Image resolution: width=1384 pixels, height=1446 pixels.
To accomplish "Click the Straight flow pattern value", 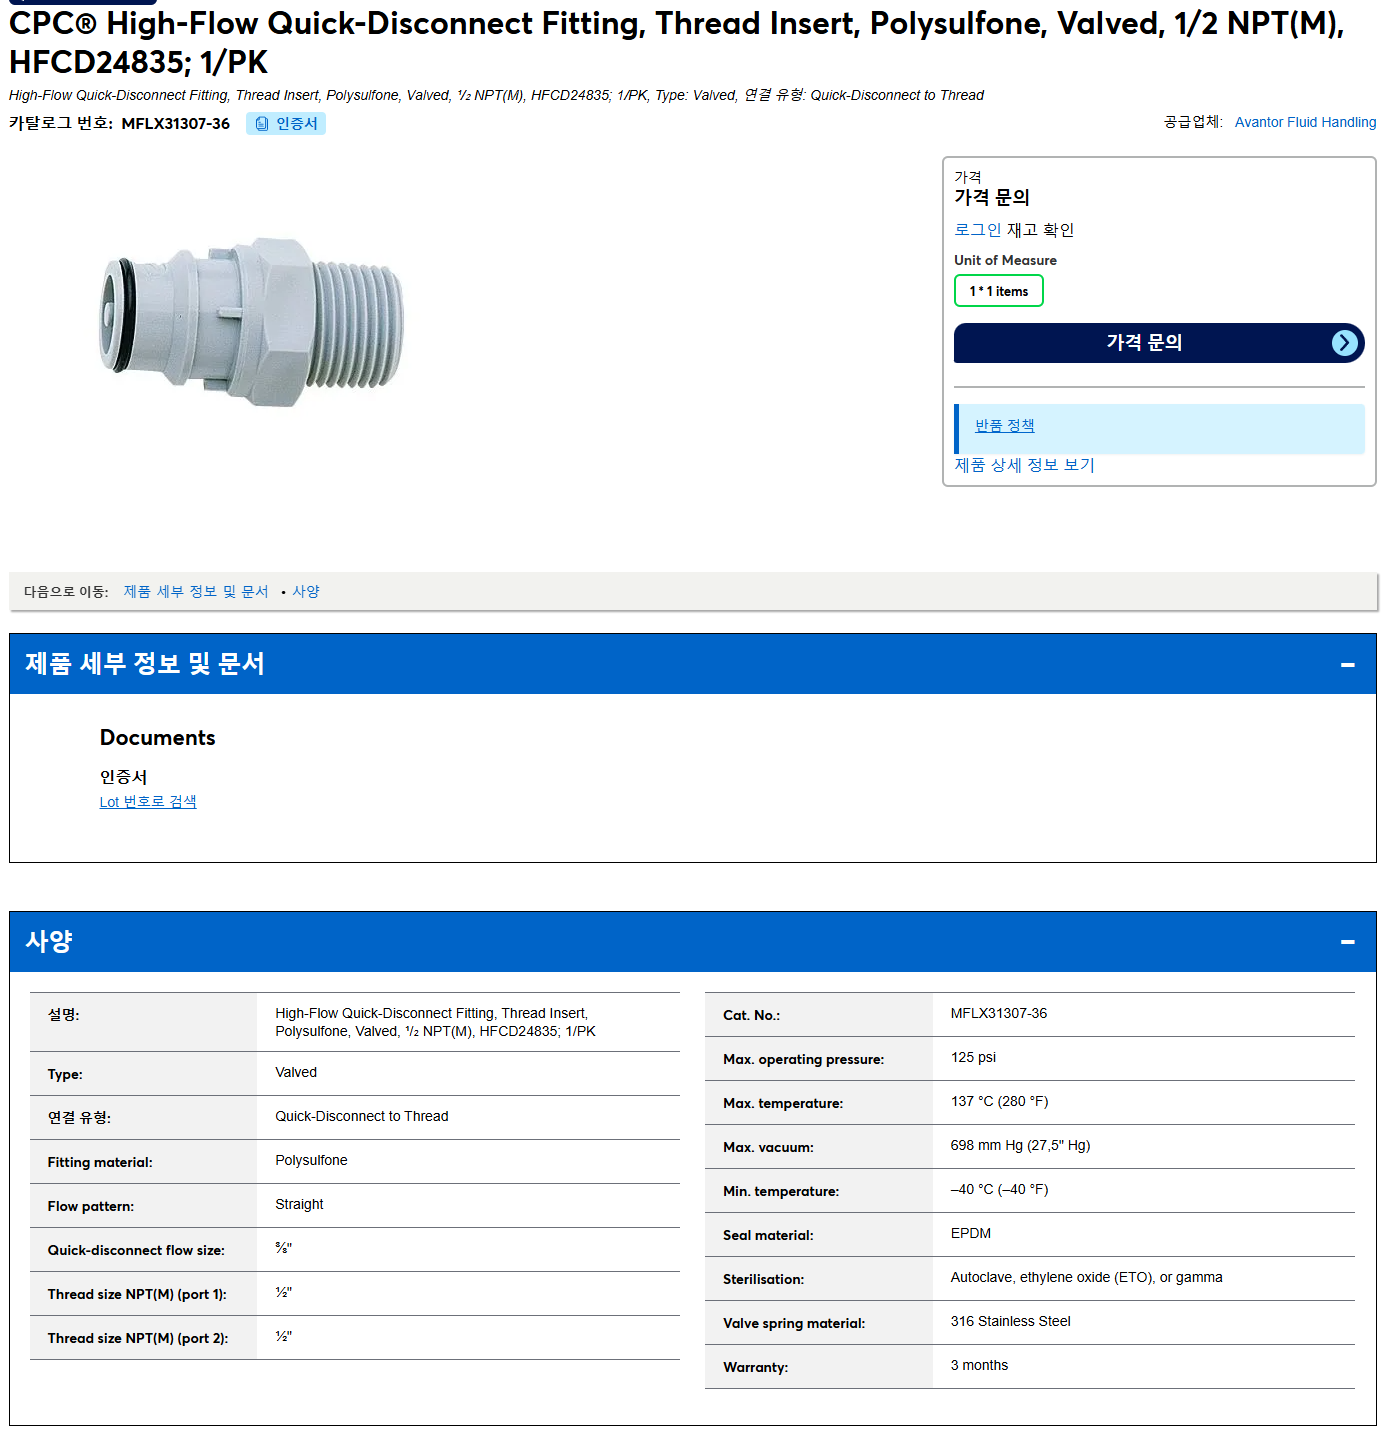I will coord(299,1205).
